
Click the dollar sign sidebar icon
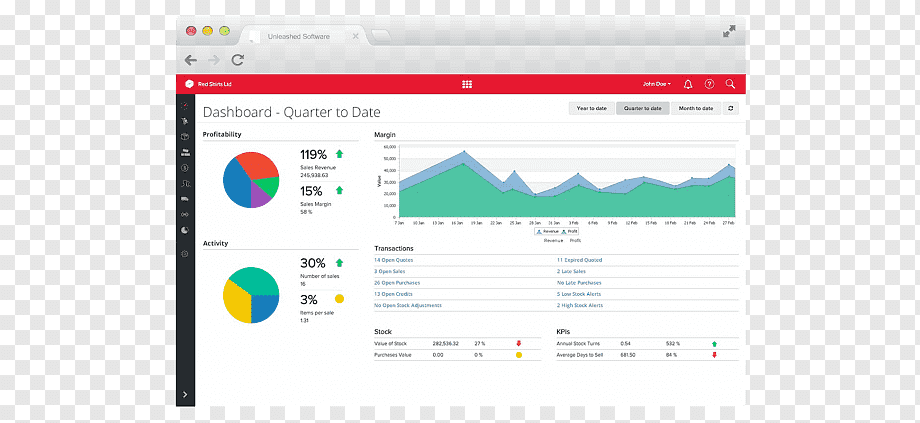coord(185,168)
